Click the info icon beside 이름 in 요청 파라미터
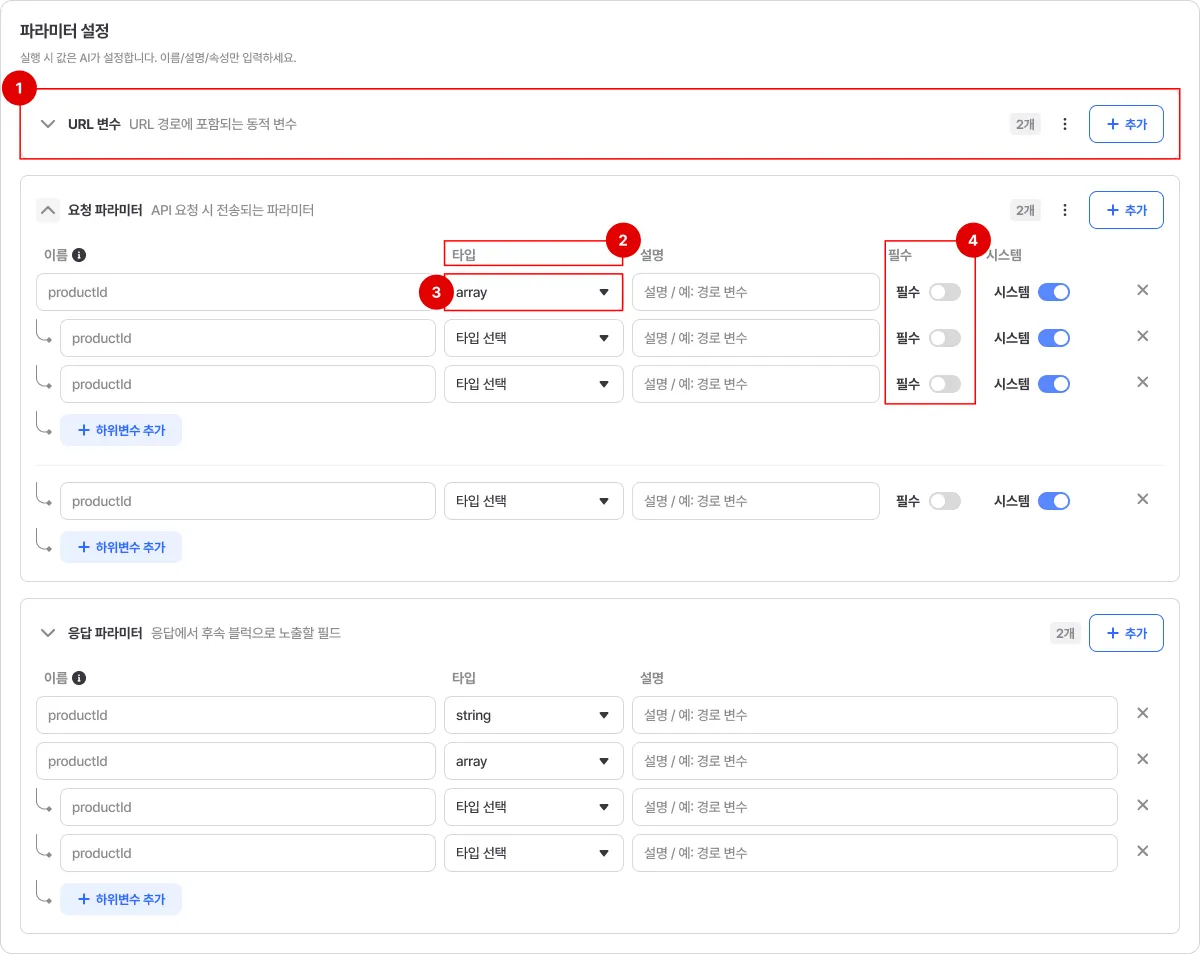Screen dimensions: 1200x954 click(x=79, y=255)
